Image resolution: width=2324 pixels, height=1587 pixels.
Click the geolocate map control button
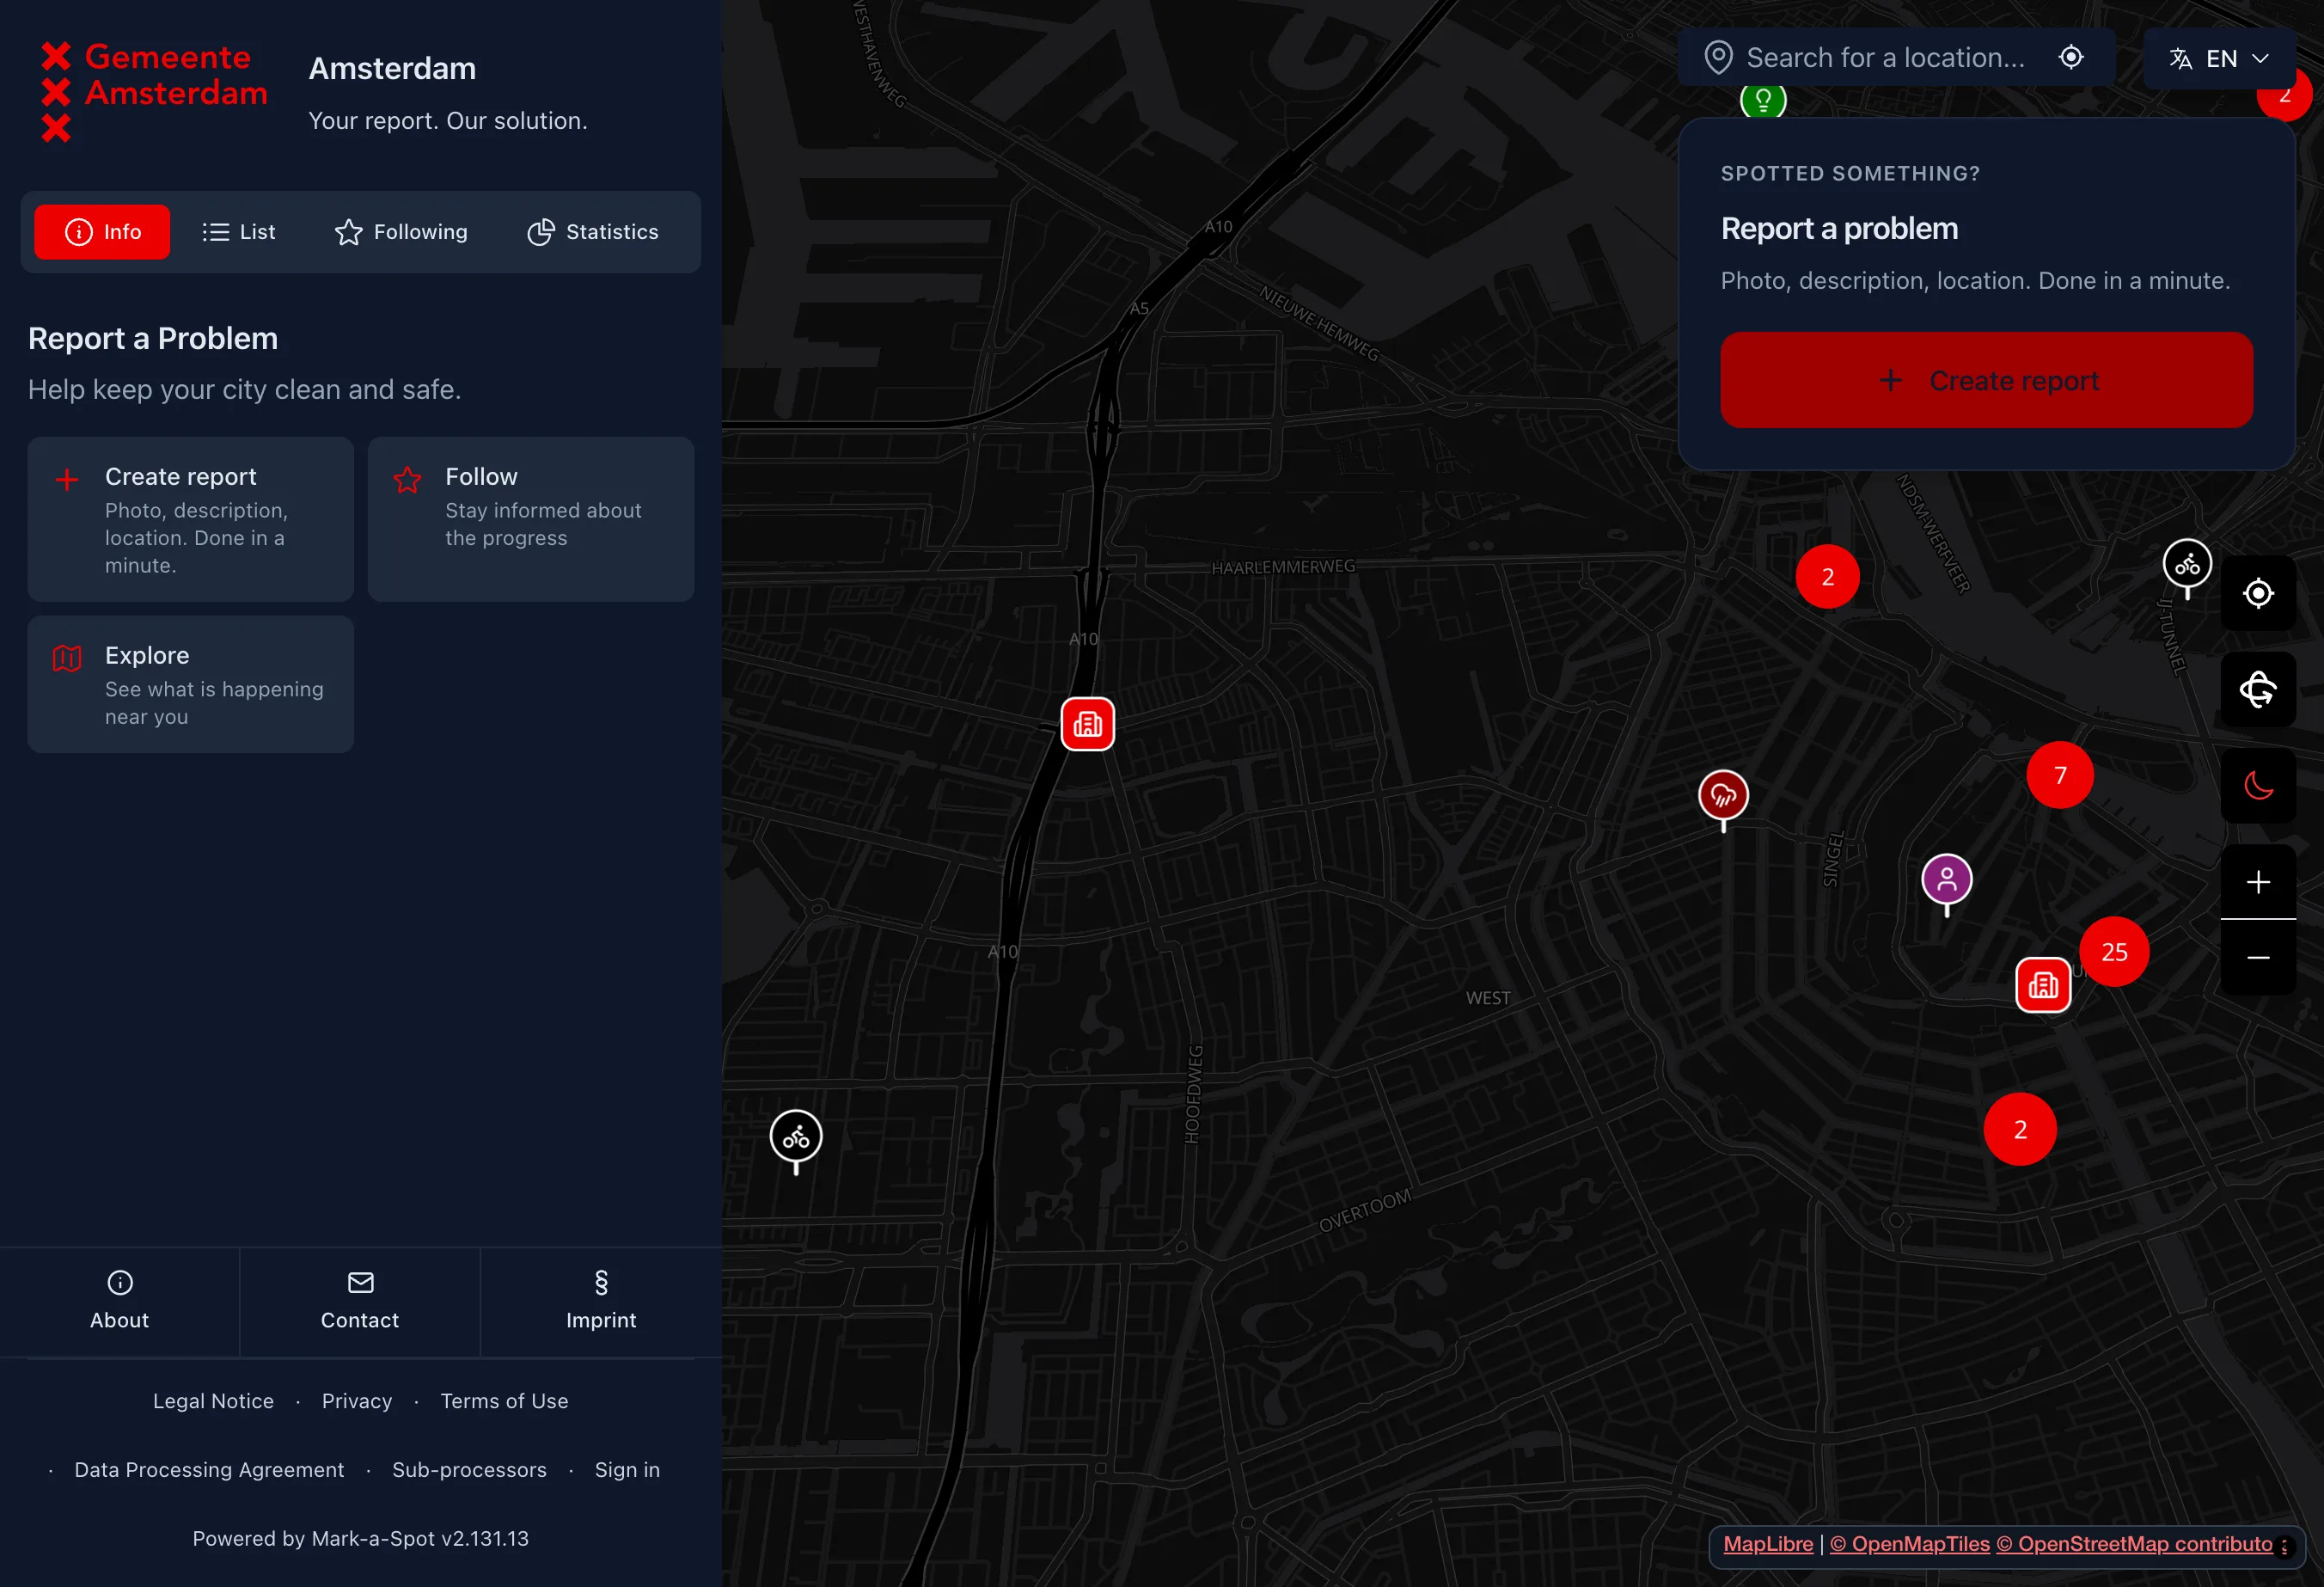(2258, 593)
